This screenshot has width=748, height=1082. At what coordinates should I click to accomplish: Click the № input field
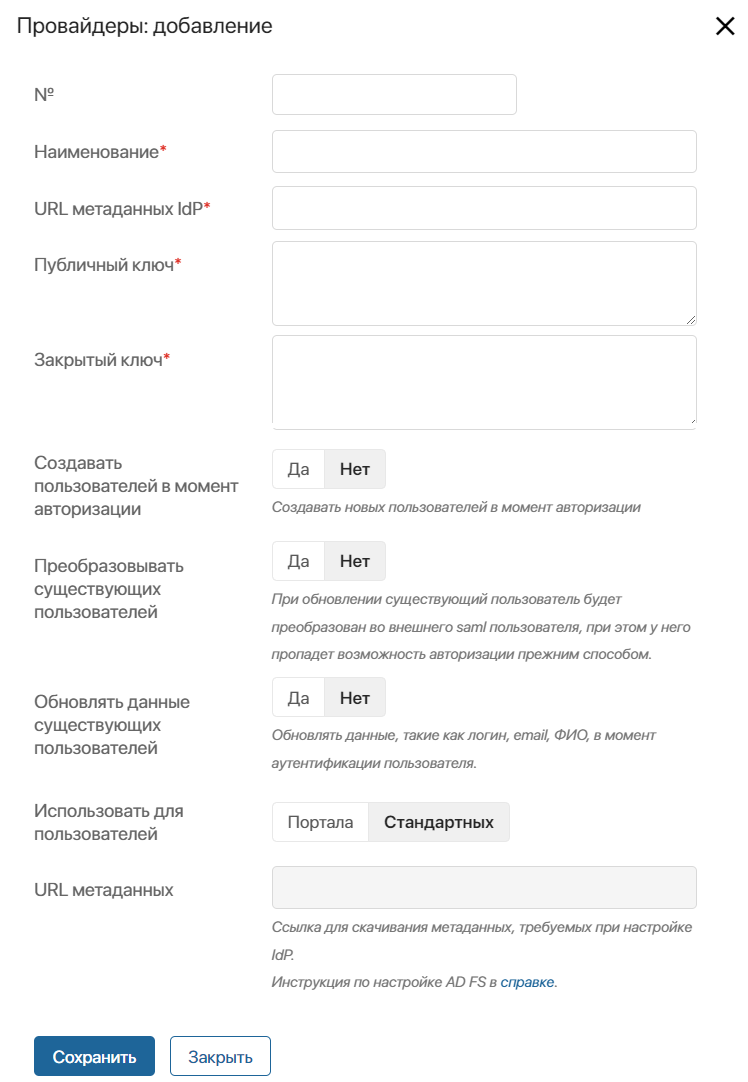pyautogui.click(x=394, y=95)
